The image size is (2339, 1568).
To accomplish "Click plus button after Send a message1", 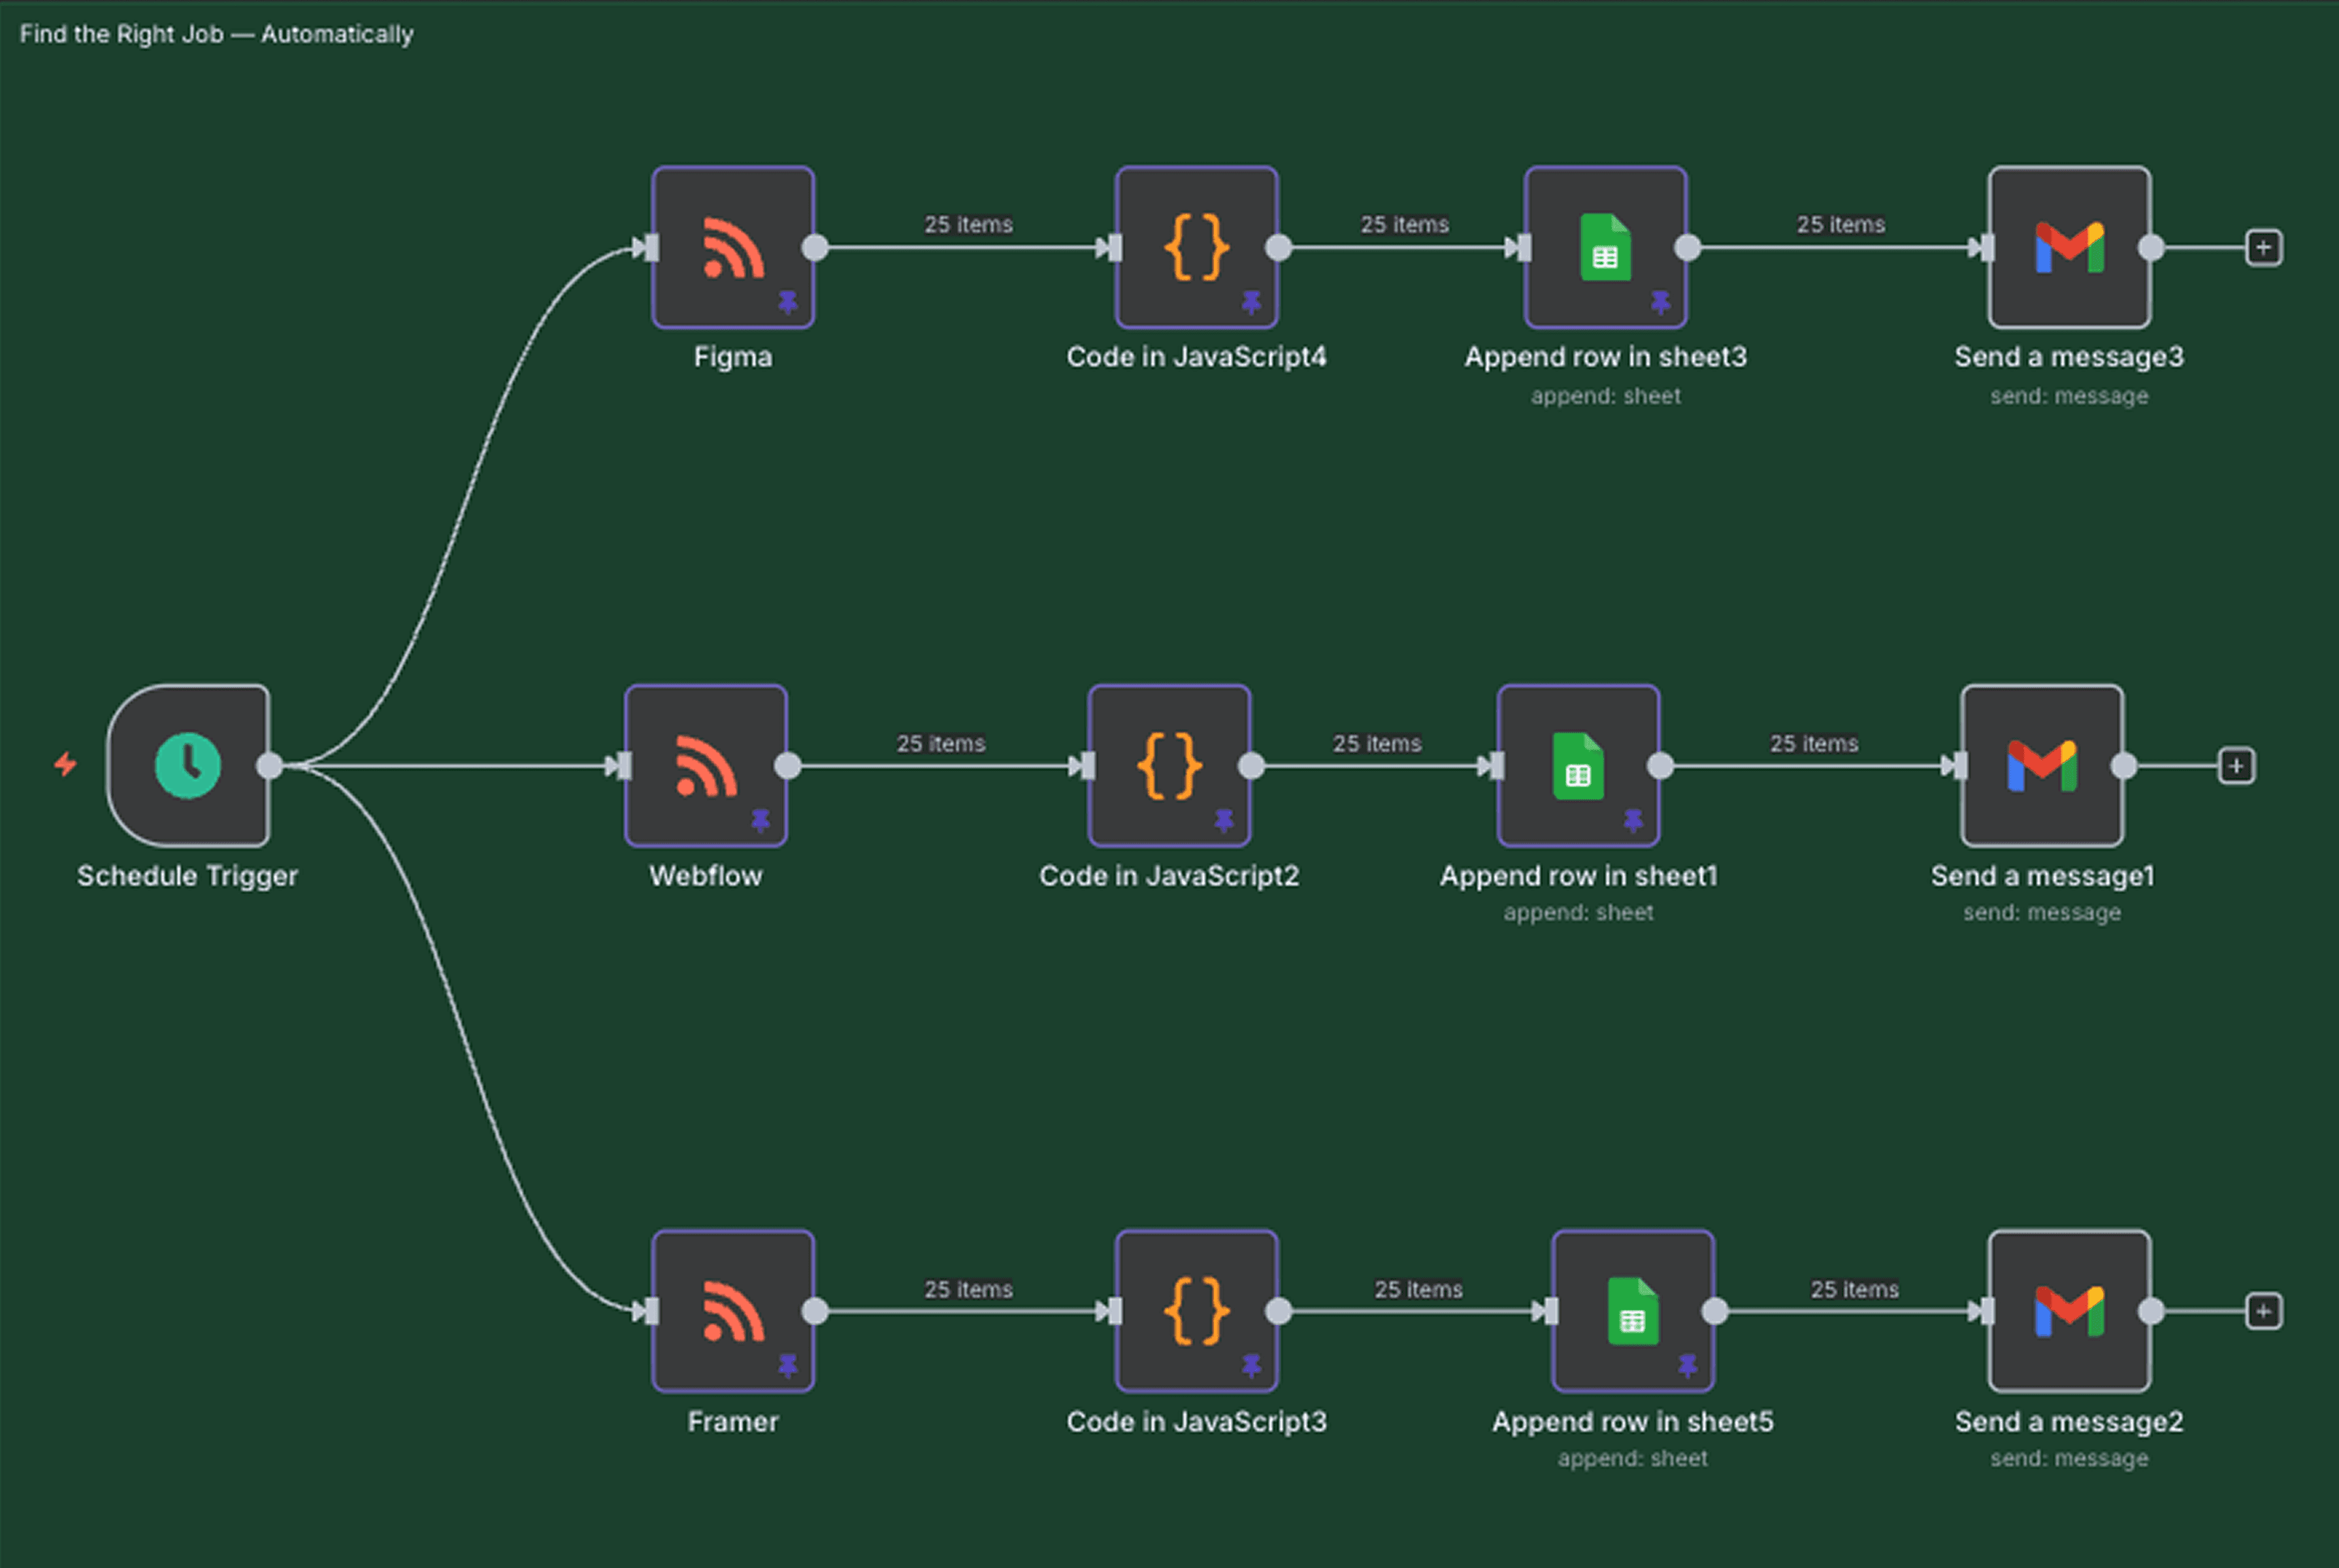I will tap(2236, 766).
